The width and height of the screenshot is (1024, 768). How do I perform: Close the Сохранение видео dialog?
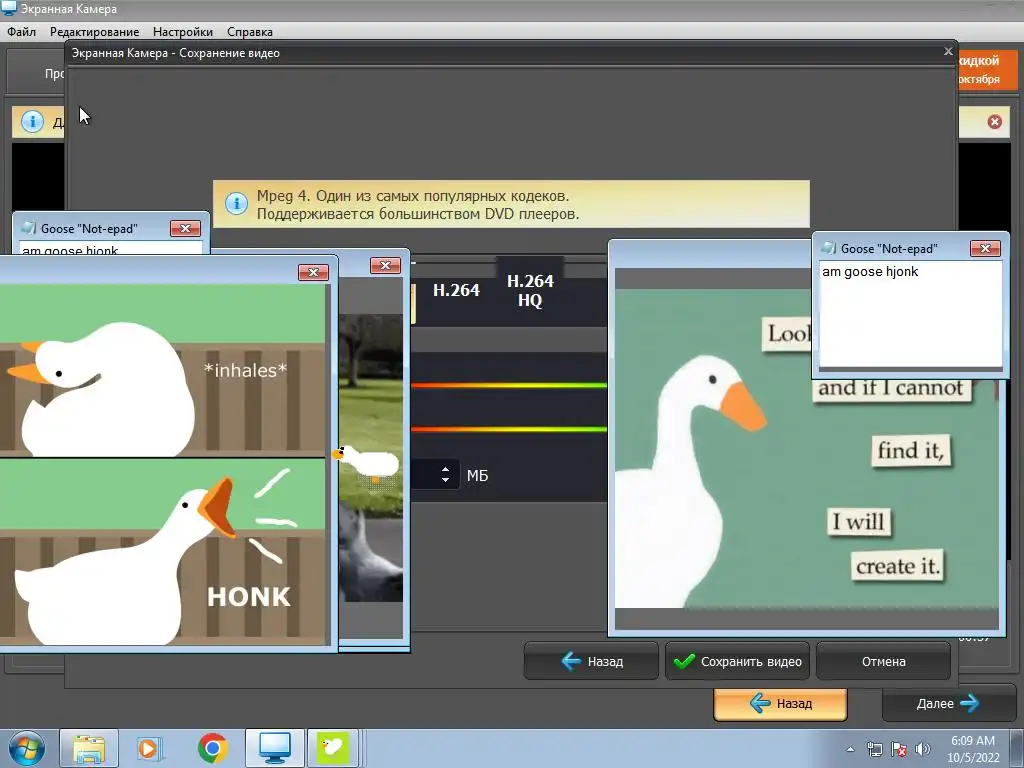(x=948, y=51)
